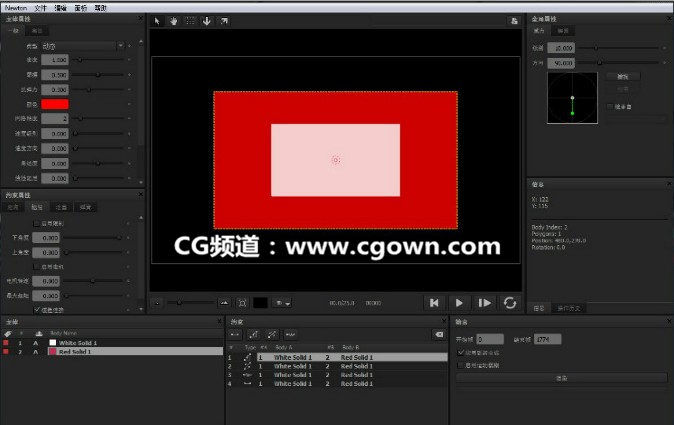Click the button right of gravity dial
Screen dimensions: 674x425
coord(623,76)
